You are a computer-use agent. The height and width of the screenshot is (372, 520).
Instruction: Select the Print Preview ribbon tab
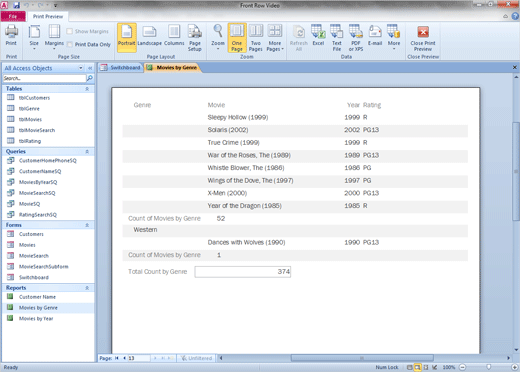coord(48,16)
